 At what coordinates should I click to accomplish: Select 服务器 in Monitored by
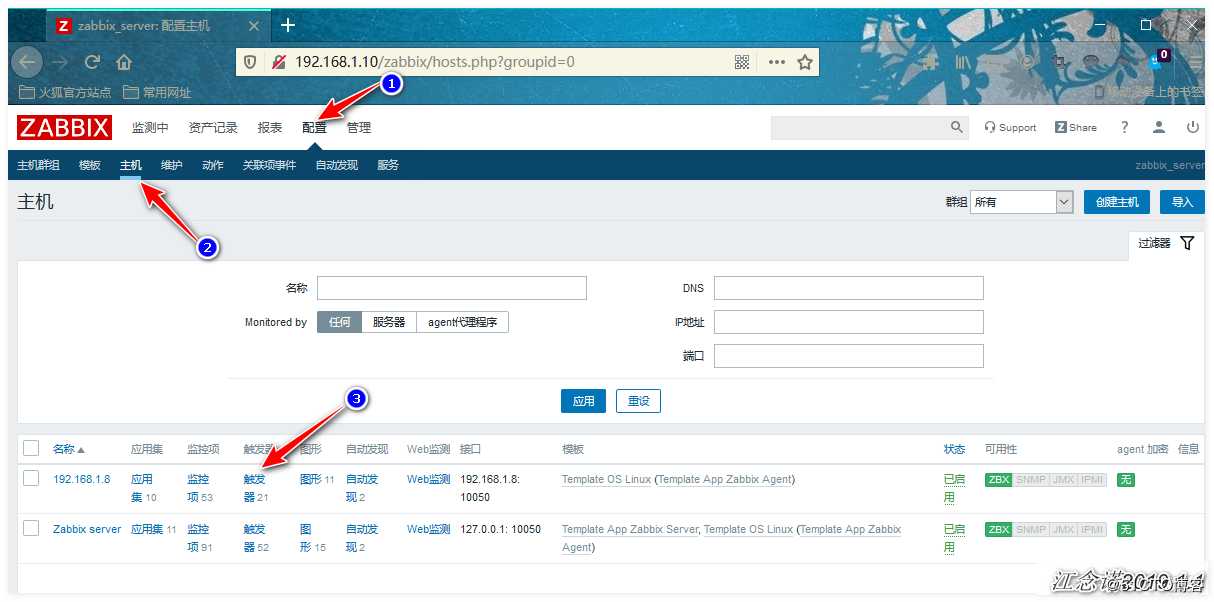pyautogui.click(x=389, y=322)
